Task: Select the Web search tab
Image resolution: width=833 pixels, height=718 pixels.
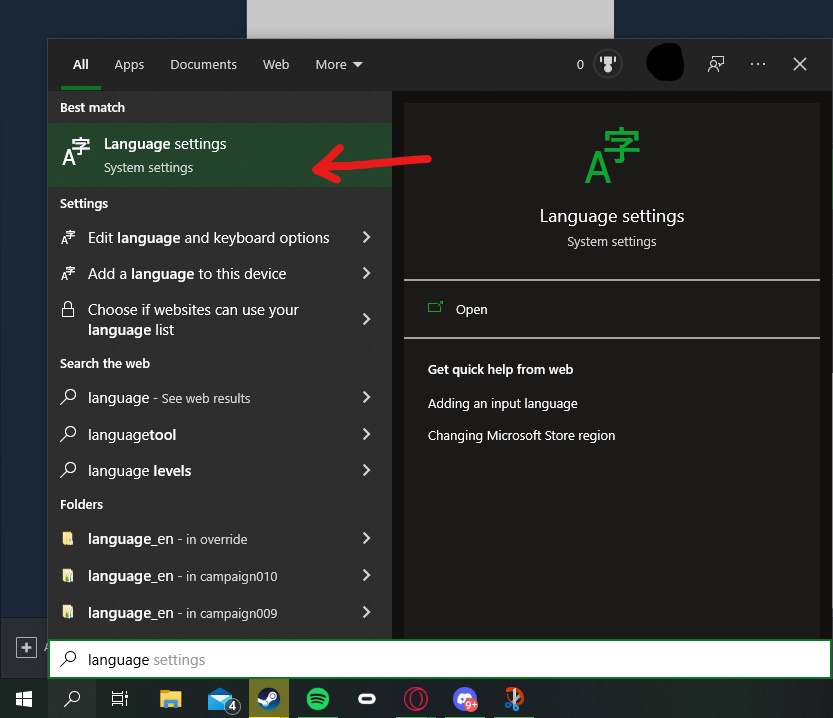Action: click(x=276, y=64)
